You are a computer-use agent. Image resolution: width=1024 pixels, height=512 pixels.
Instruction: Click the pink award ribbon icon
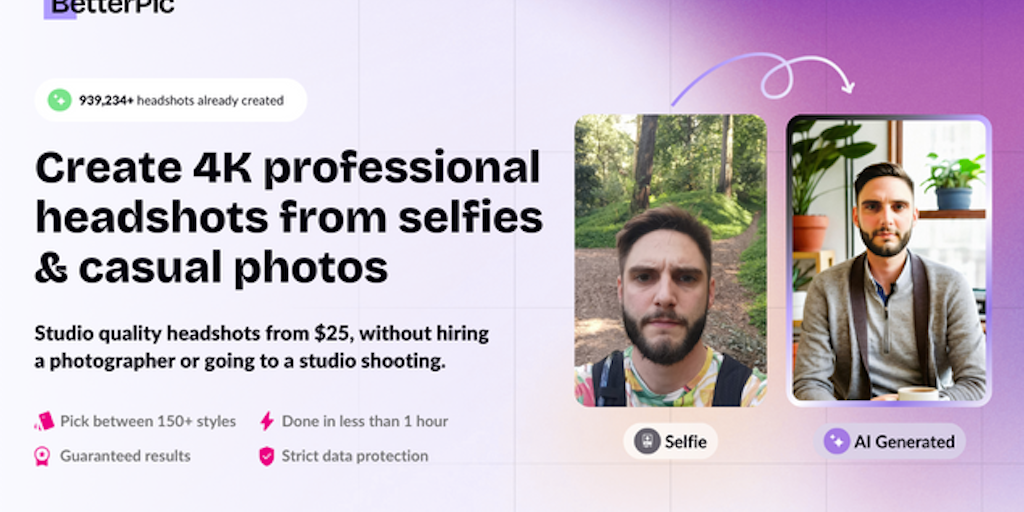(42, 456)
